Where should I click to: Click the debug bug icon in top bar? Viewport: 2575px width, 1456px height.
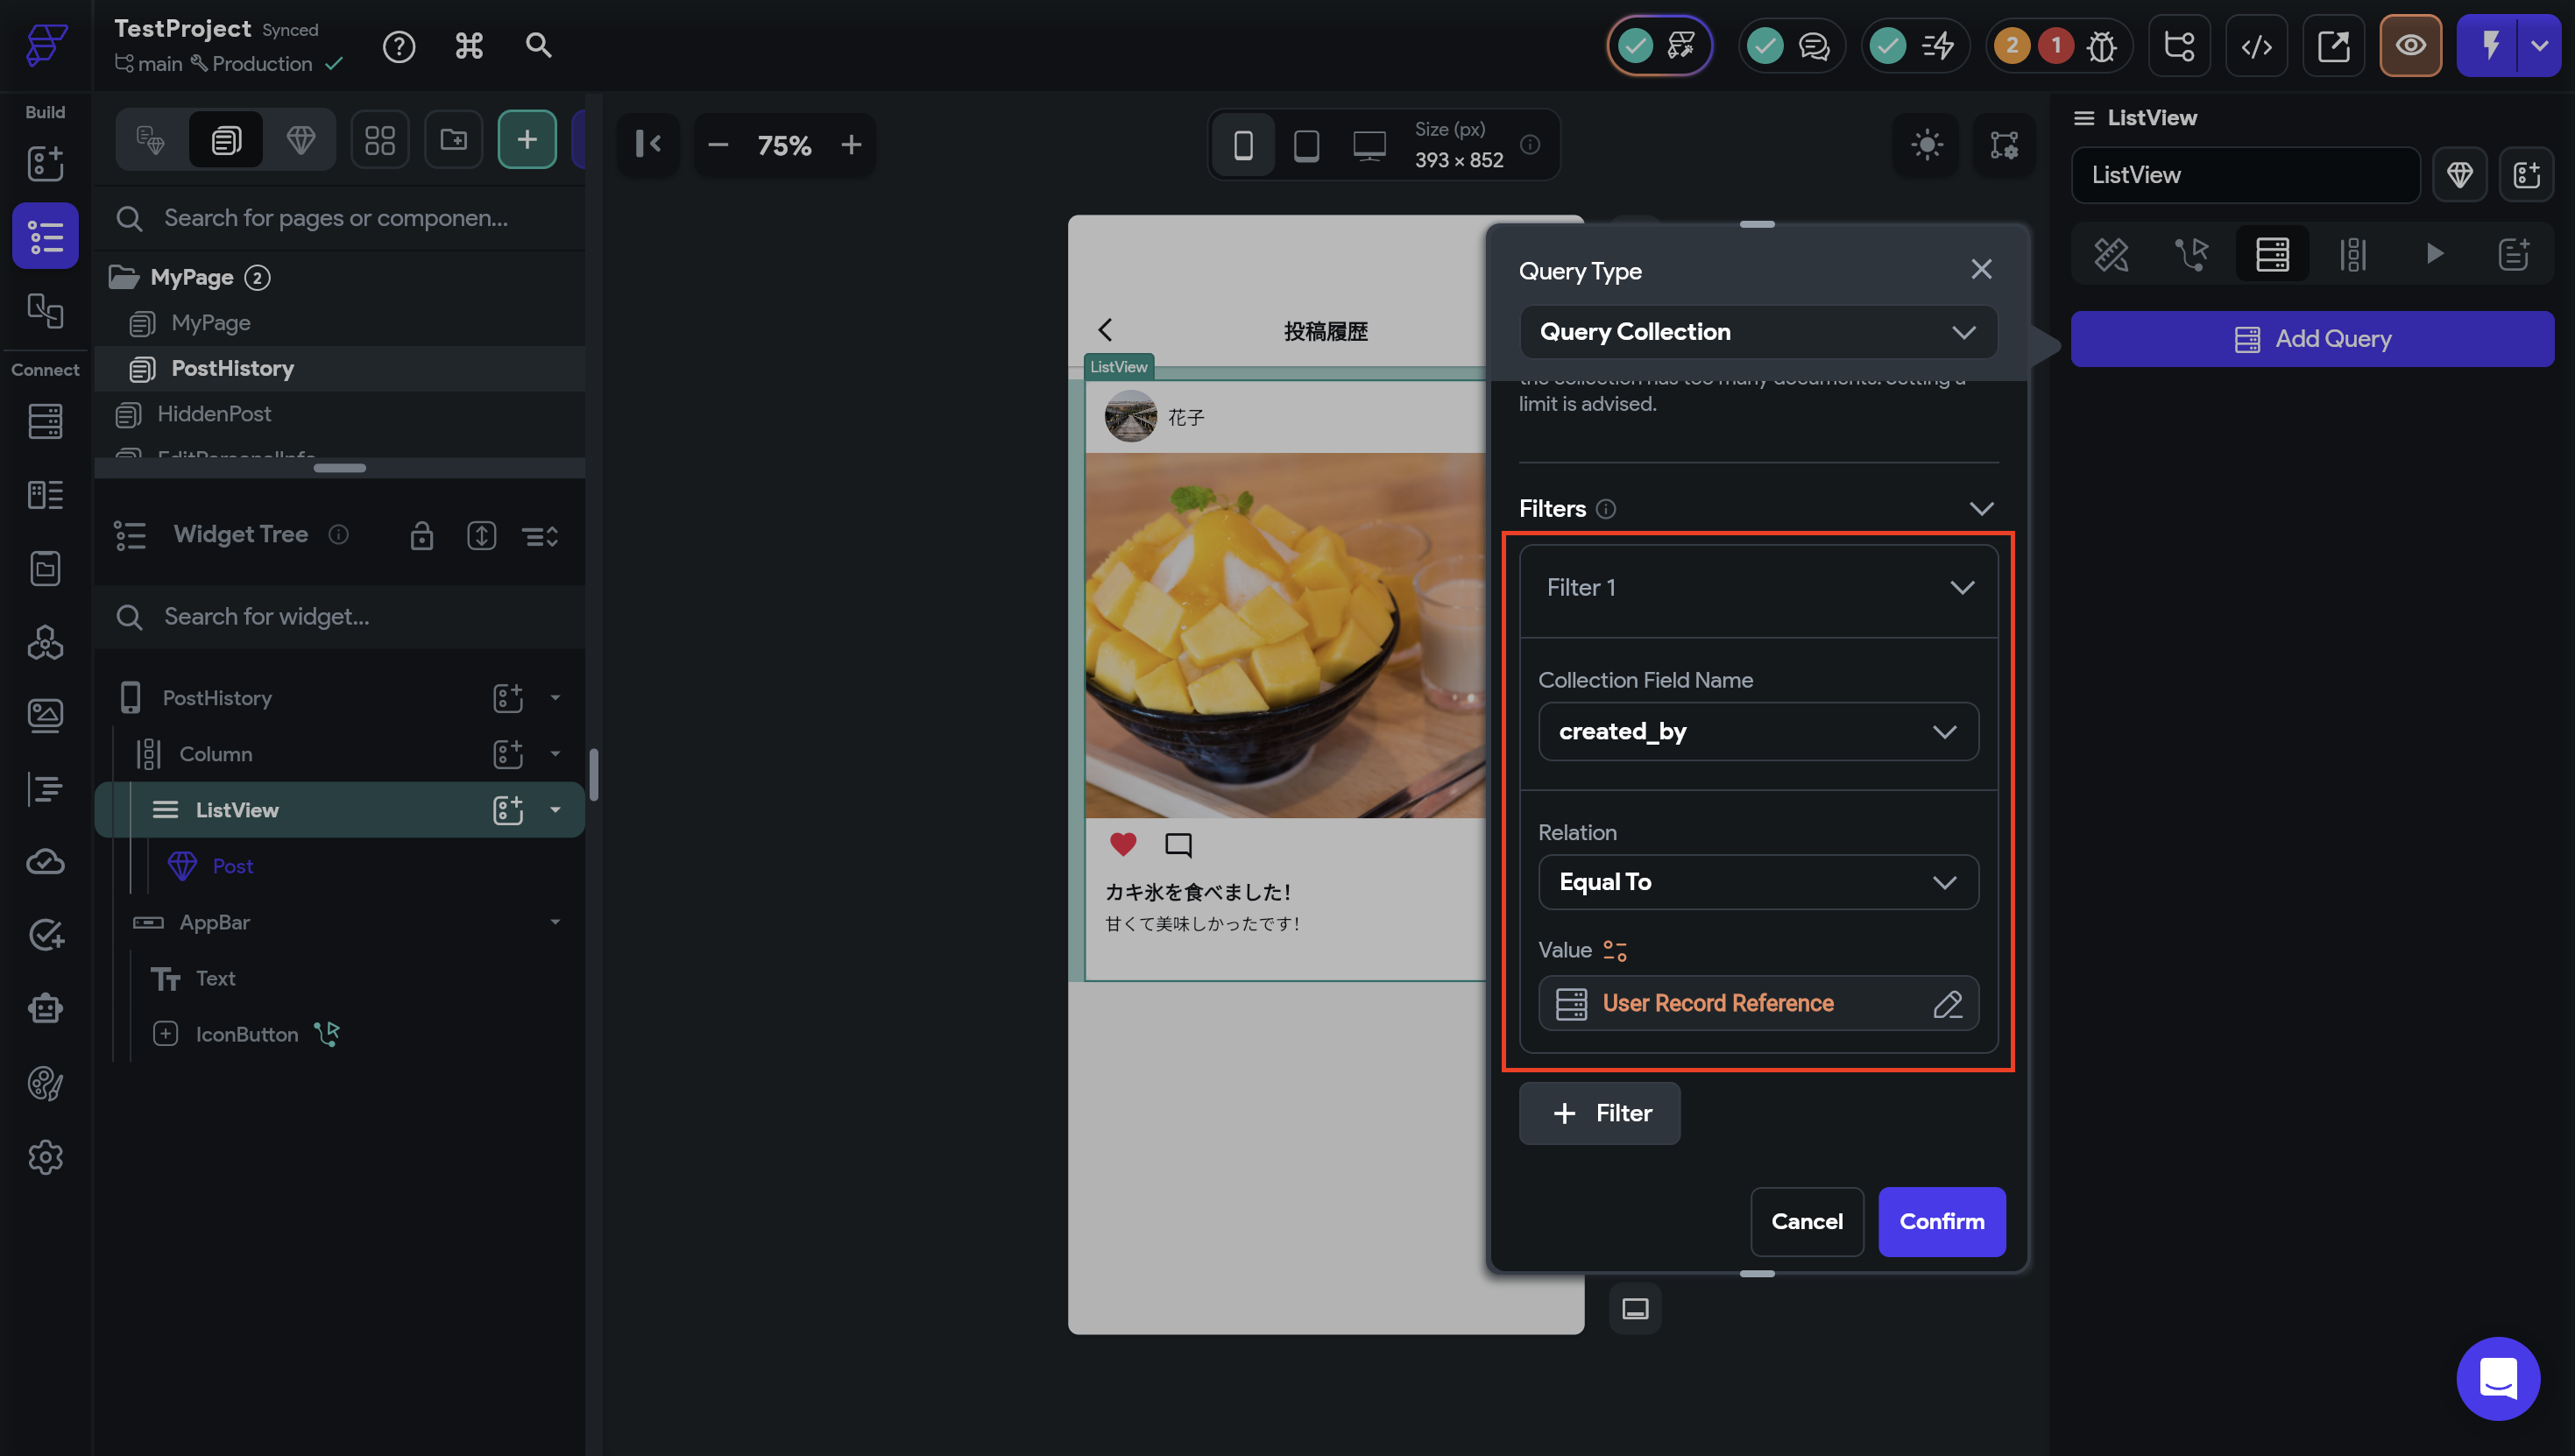(x=2101, y=46)
